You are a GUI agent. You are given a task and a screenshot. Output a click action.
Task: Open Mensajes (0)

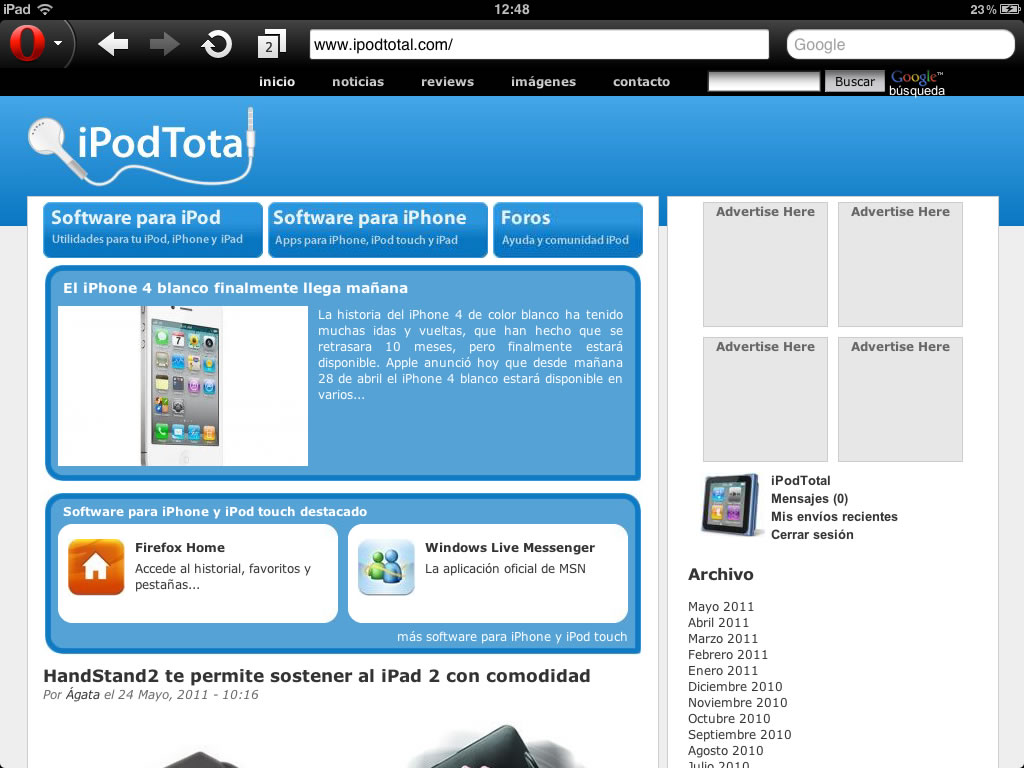coord(809,498)
